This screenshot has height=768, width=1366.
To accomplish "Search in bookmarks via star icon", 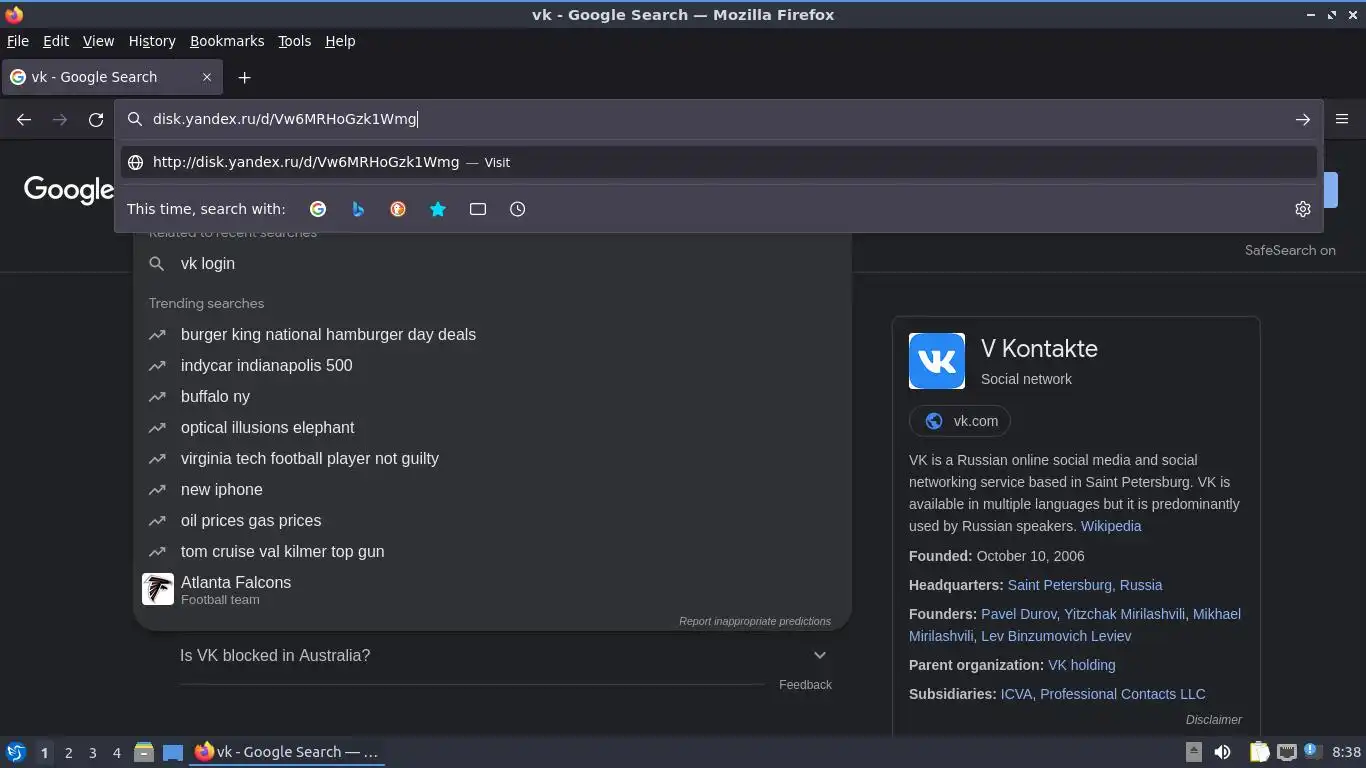I will coord(438,209).
